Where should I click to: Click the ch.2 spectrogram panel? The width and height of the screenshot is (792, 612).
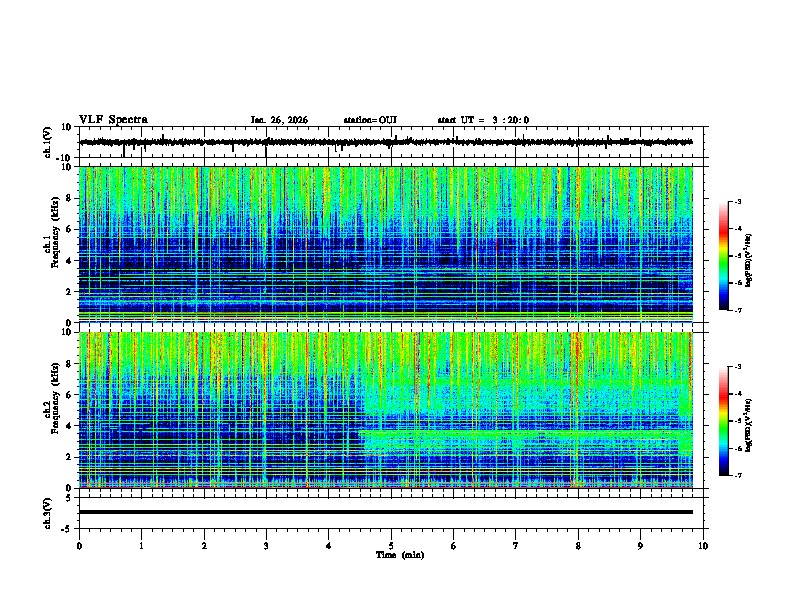tap(386, 410)
